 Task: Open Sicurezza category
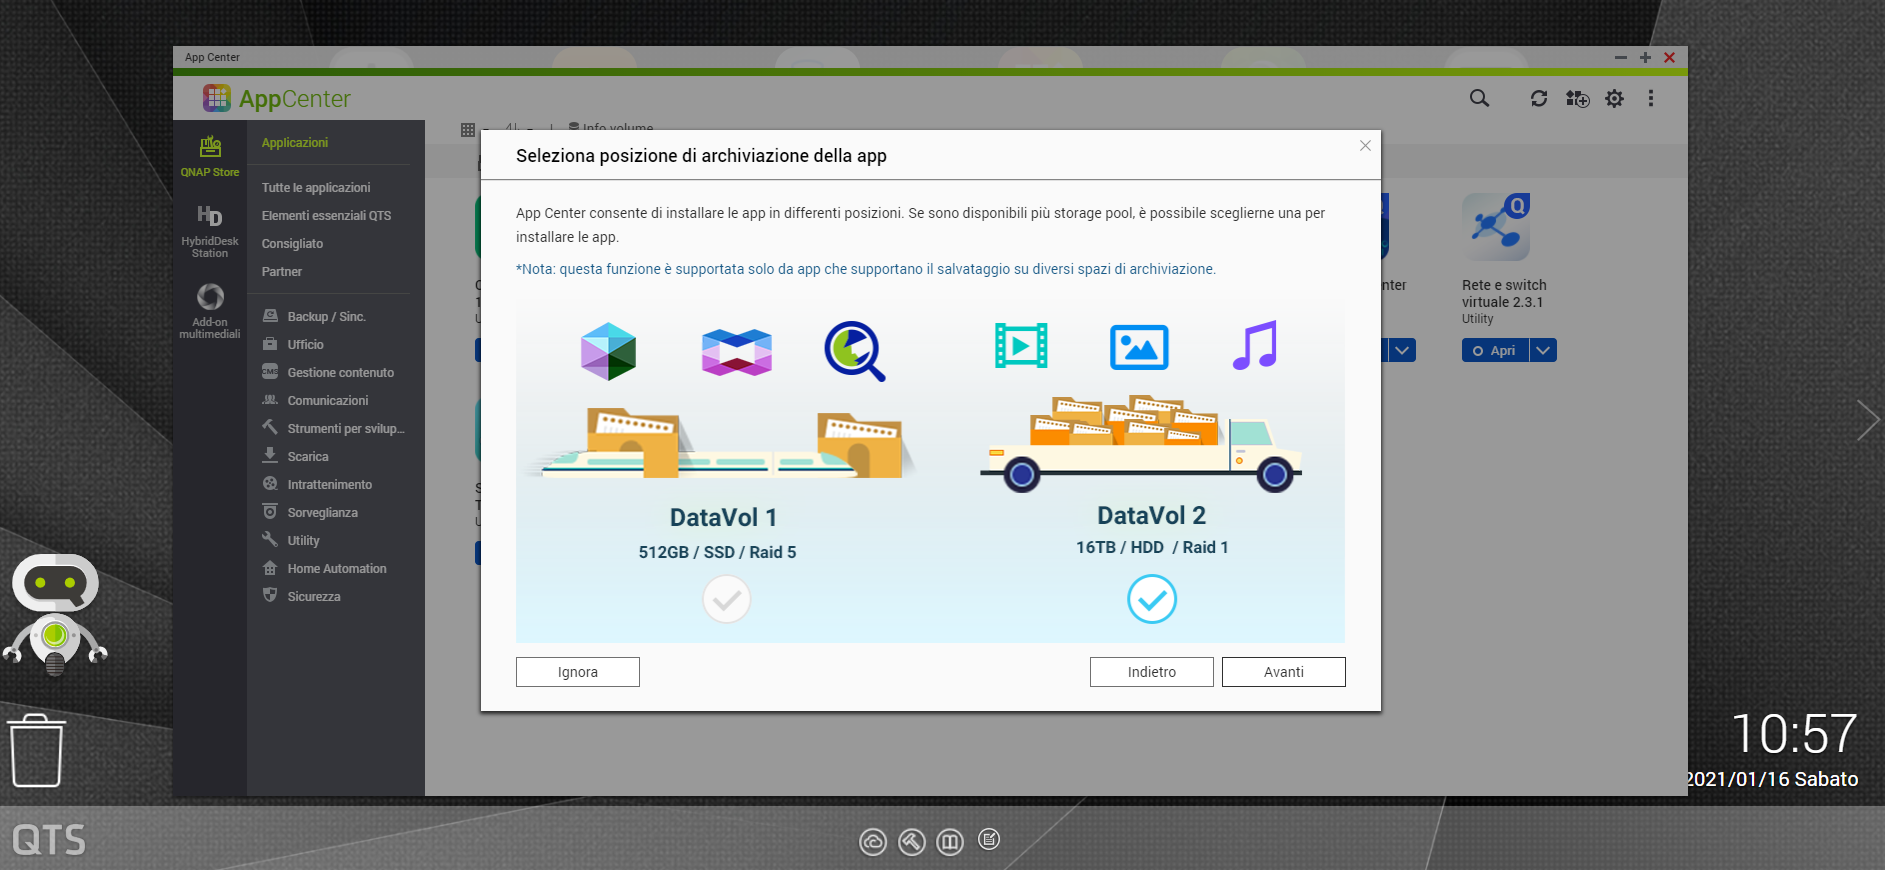314,596
